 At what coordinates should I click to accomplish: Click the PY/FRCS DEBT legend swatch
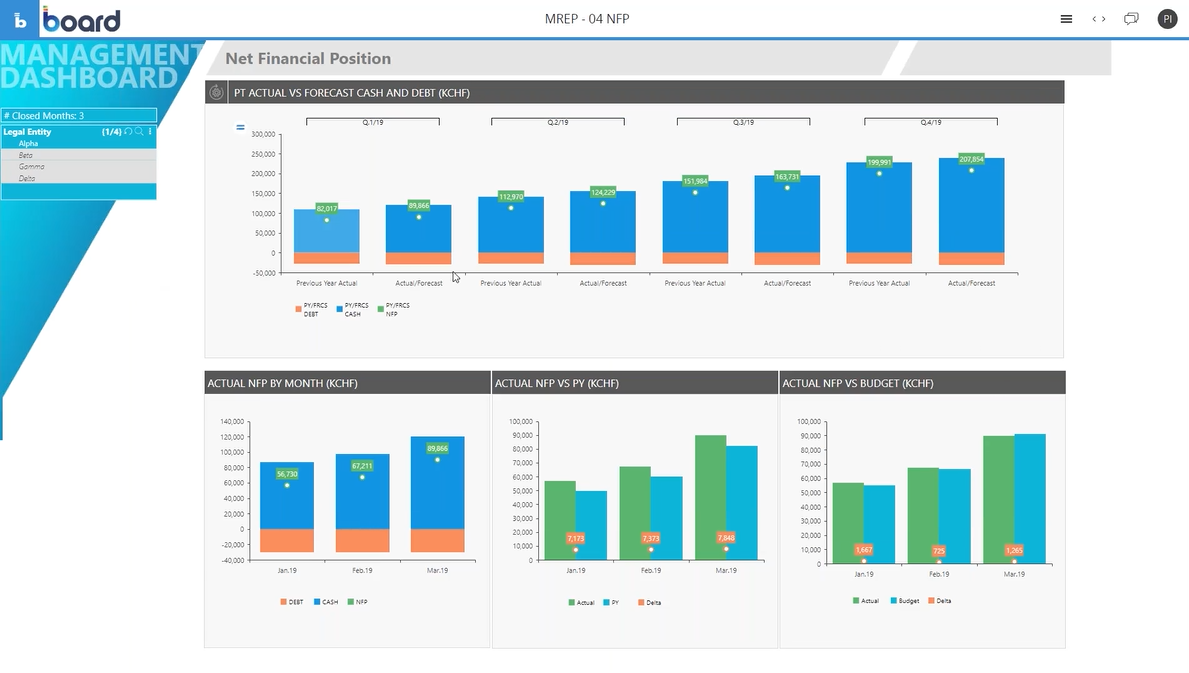pos(298,310)
